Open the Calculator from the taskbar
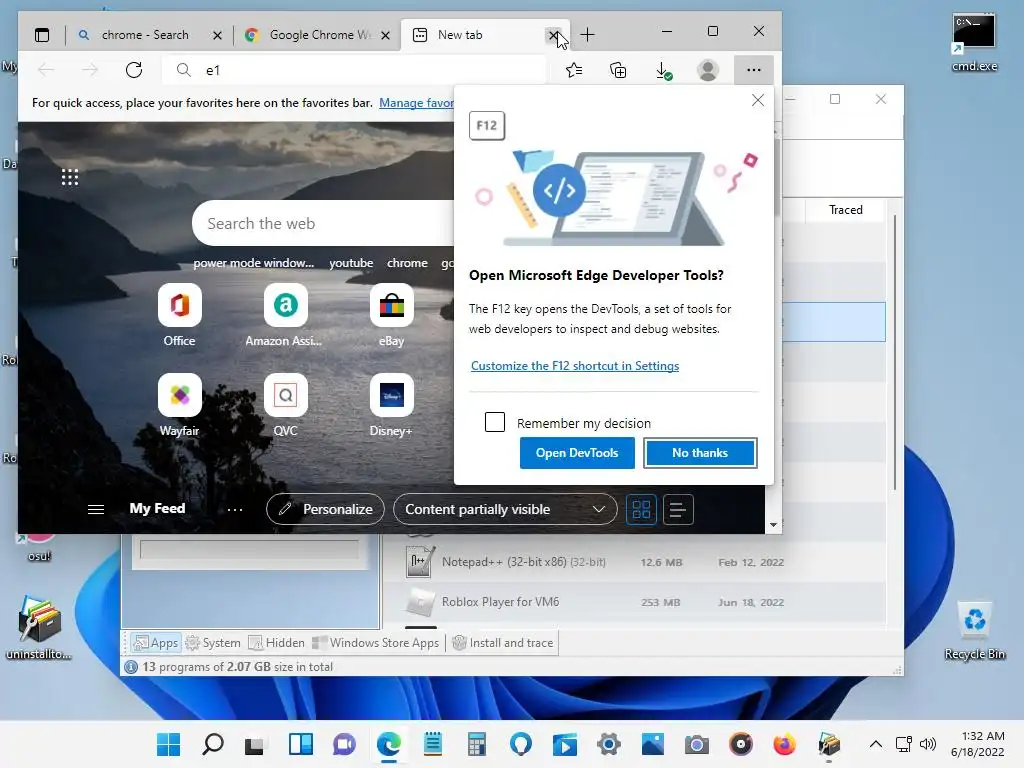Viewport: 1024px width, 768px height. pyautogui.click(x=477, y=744)
